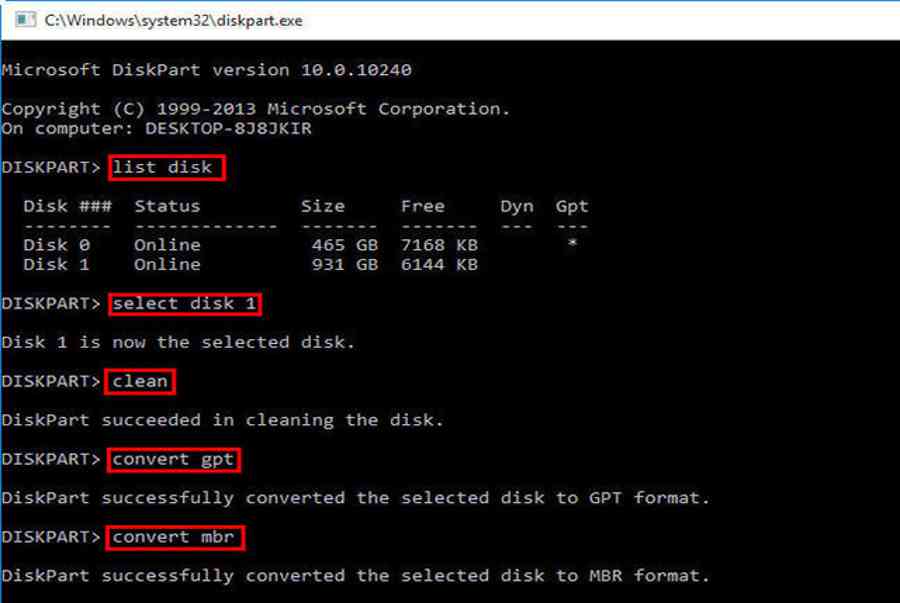Click the diskpart.exe window icon
The width and height of the screenshot is (900, 603).
coord(25,20)
